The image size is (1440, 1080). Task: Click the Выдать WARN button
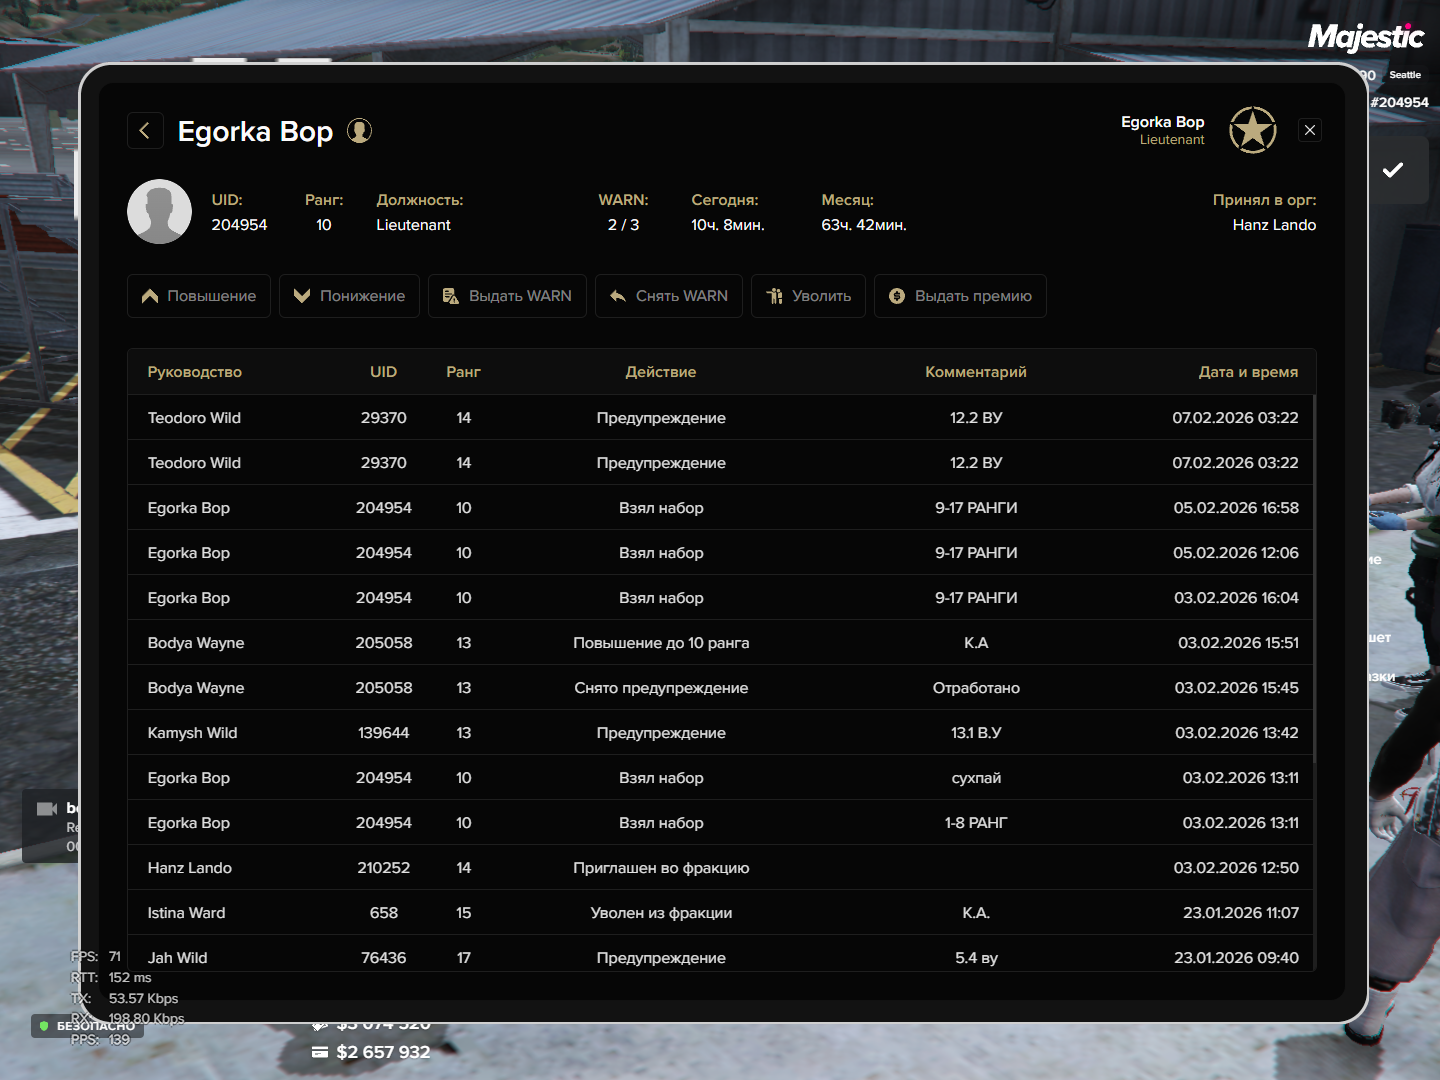pos(507,296)
